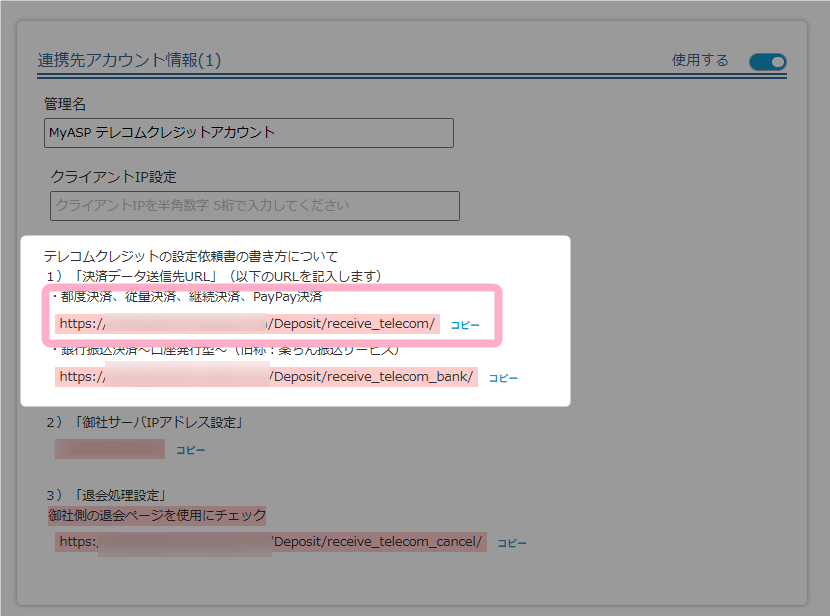Click the テレコムクレジットの設定依頼書の書き方について heading

(191, 256)
